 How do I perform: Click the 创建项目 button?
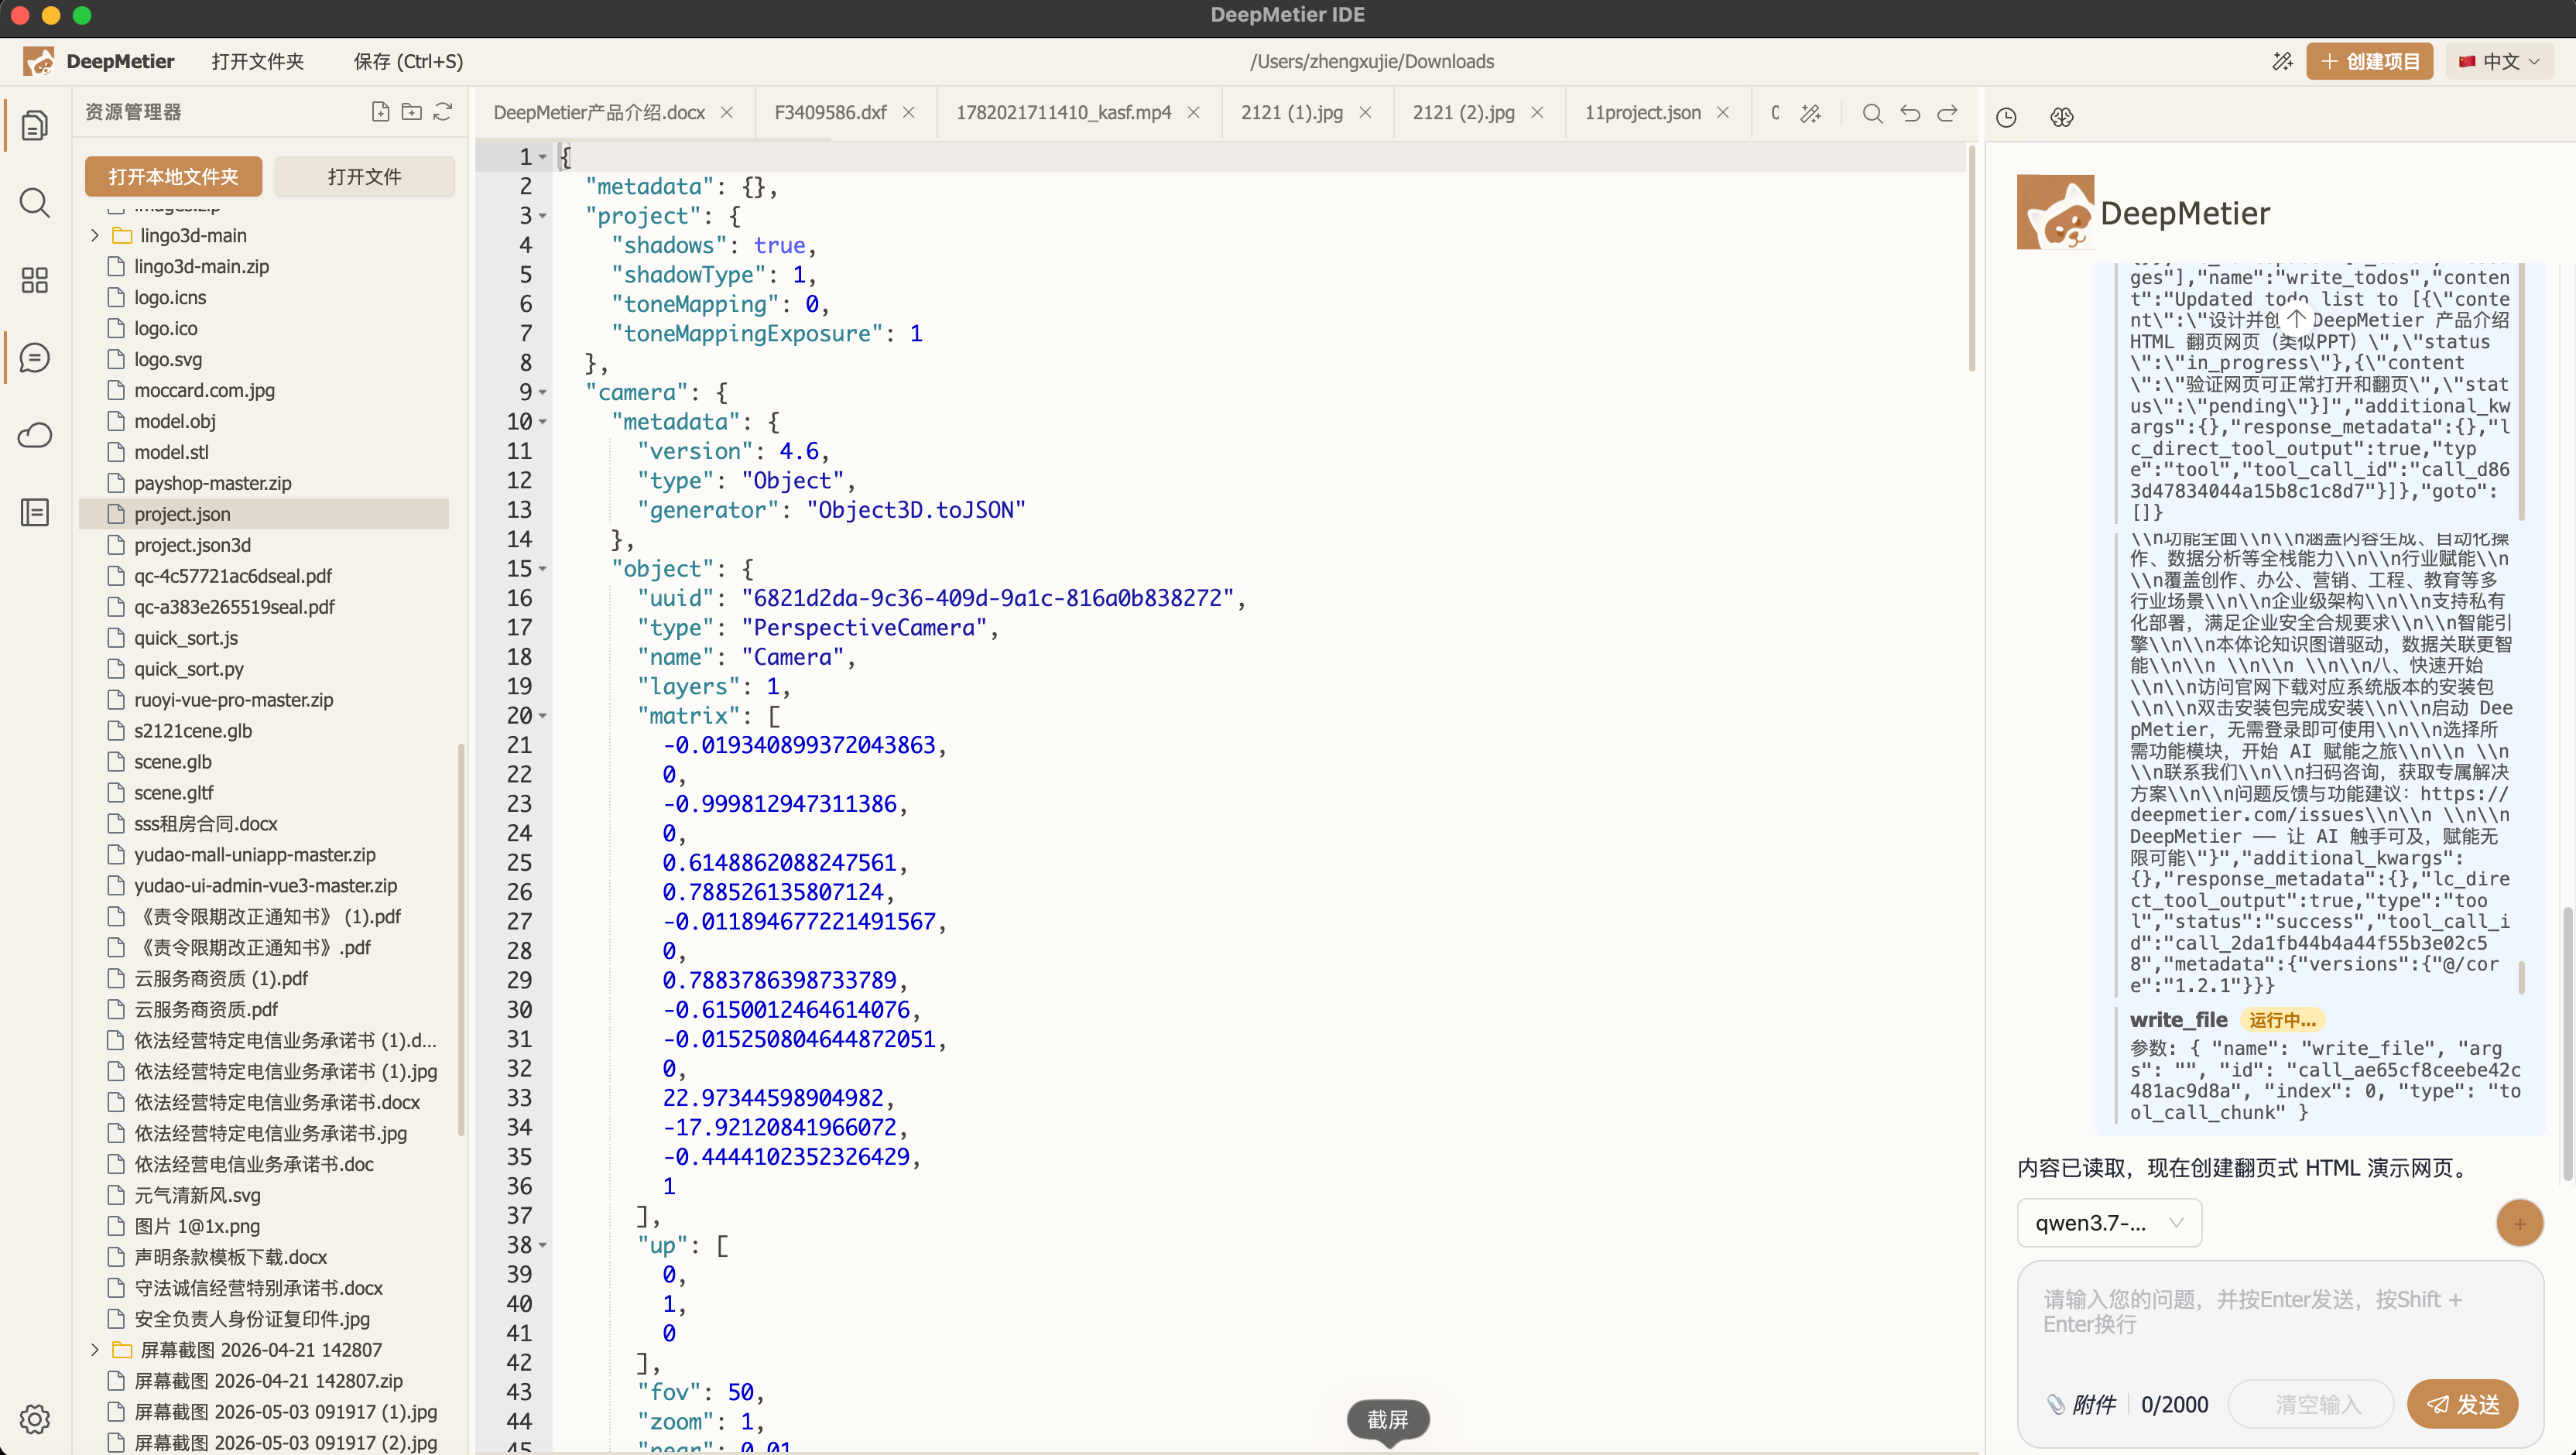tap(2369, 61)
